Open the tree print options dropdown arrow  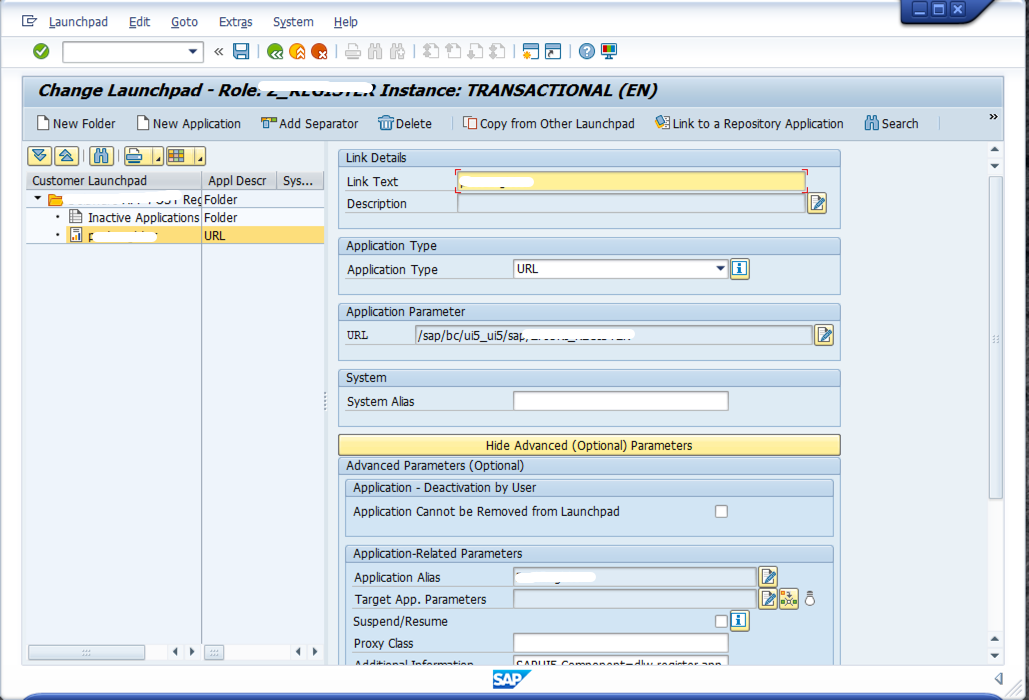(158, 156)
